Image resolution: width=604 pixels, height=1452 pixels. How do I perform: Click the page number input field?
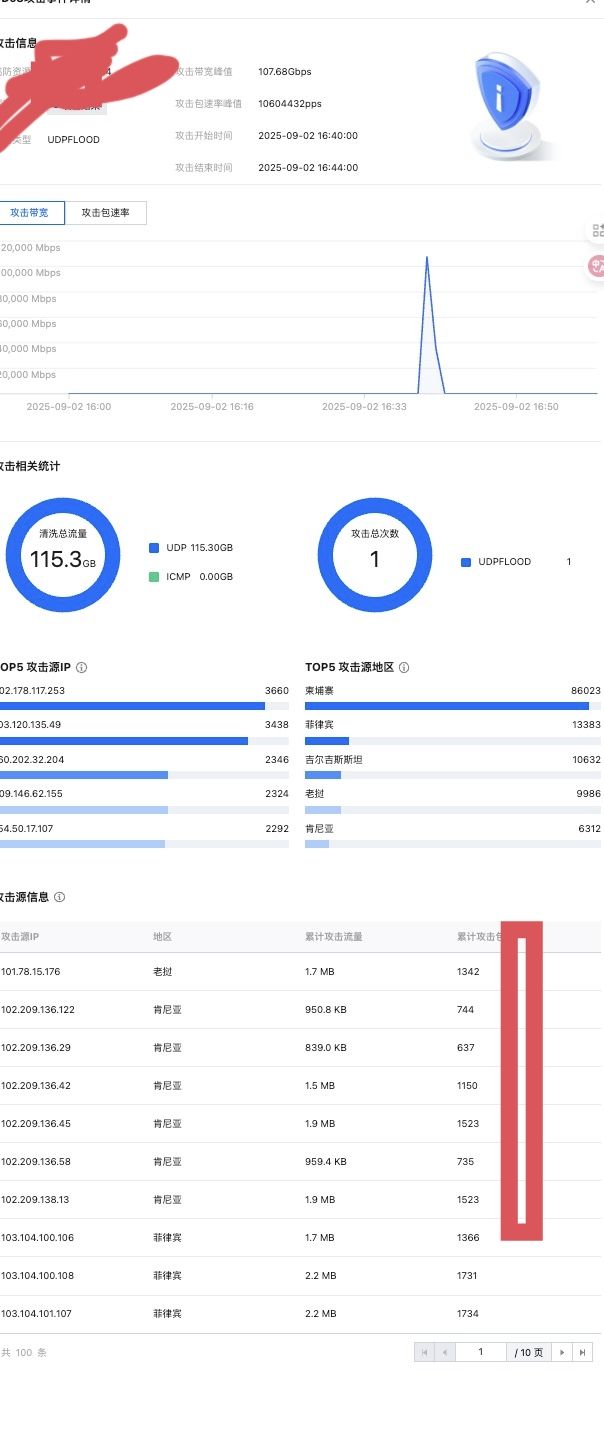coord(480,1352)
